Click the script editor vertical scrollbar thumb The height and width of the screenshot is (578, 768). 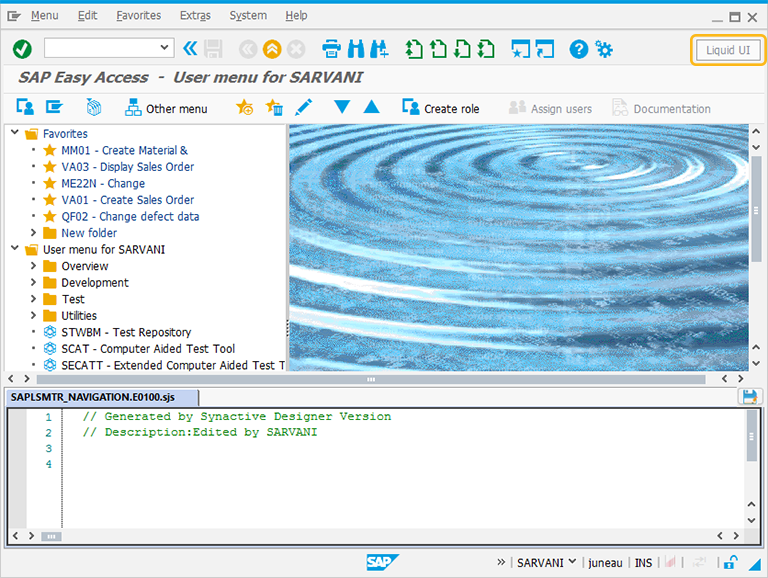[x=751, y=436]
